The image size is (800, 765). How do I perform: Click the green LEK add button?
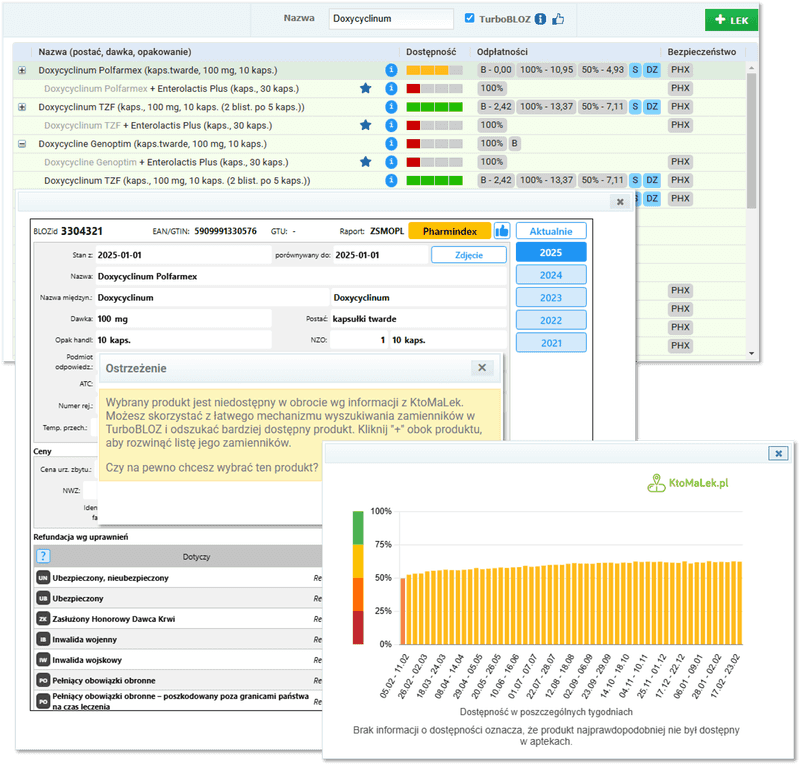coord(731,19)
